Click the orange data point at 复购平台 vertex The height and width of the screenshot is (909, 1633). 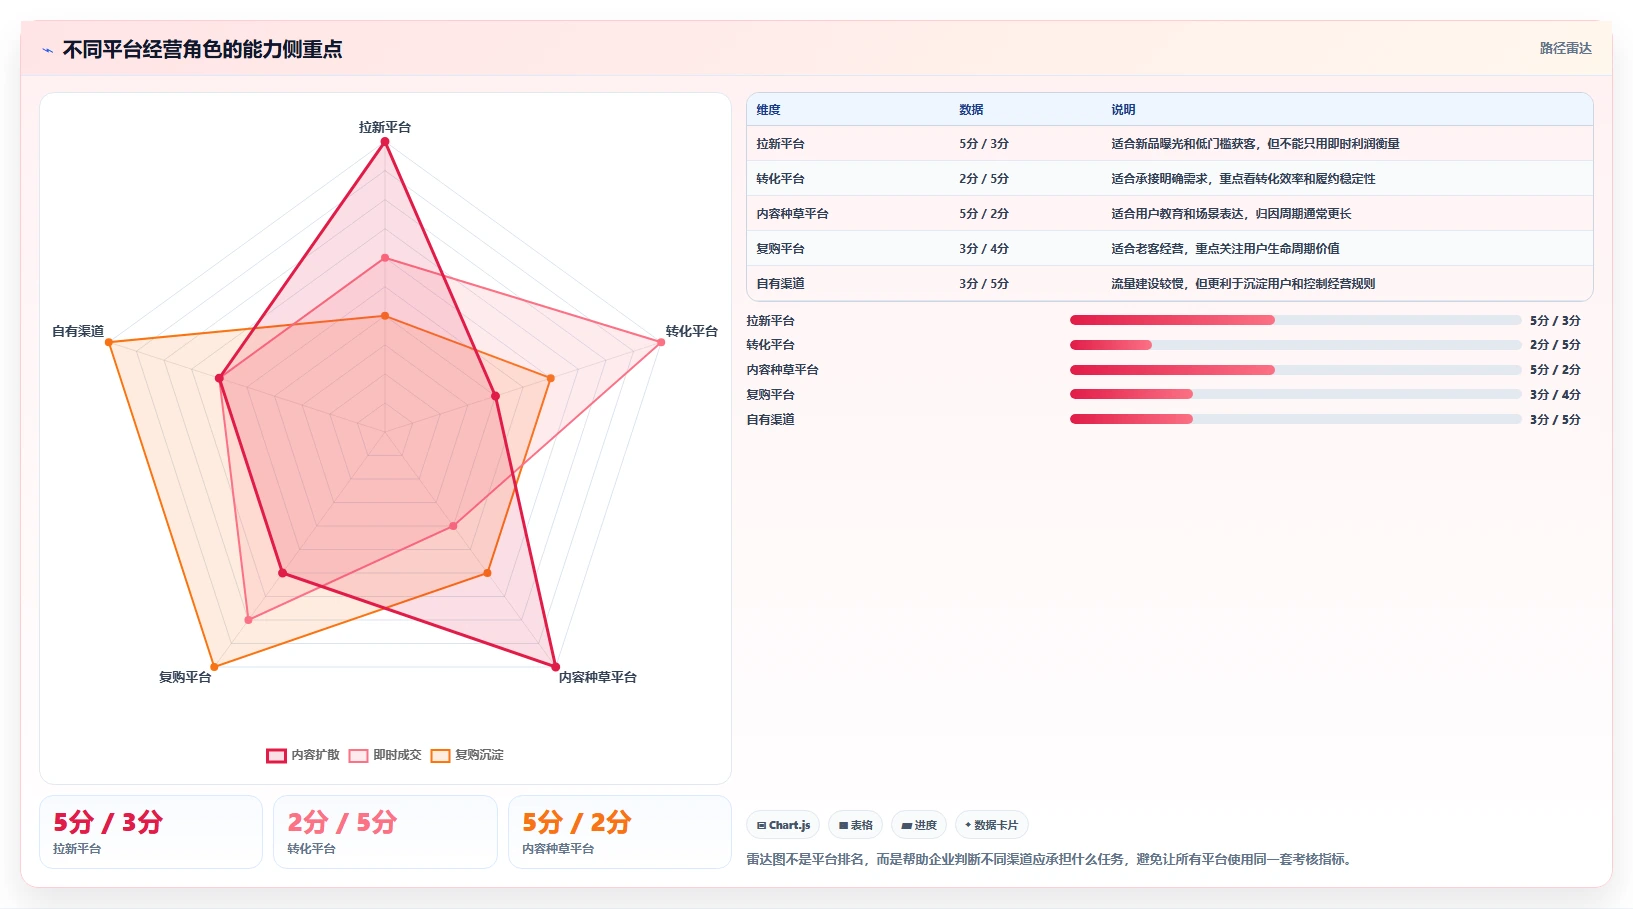pos(214,667)
